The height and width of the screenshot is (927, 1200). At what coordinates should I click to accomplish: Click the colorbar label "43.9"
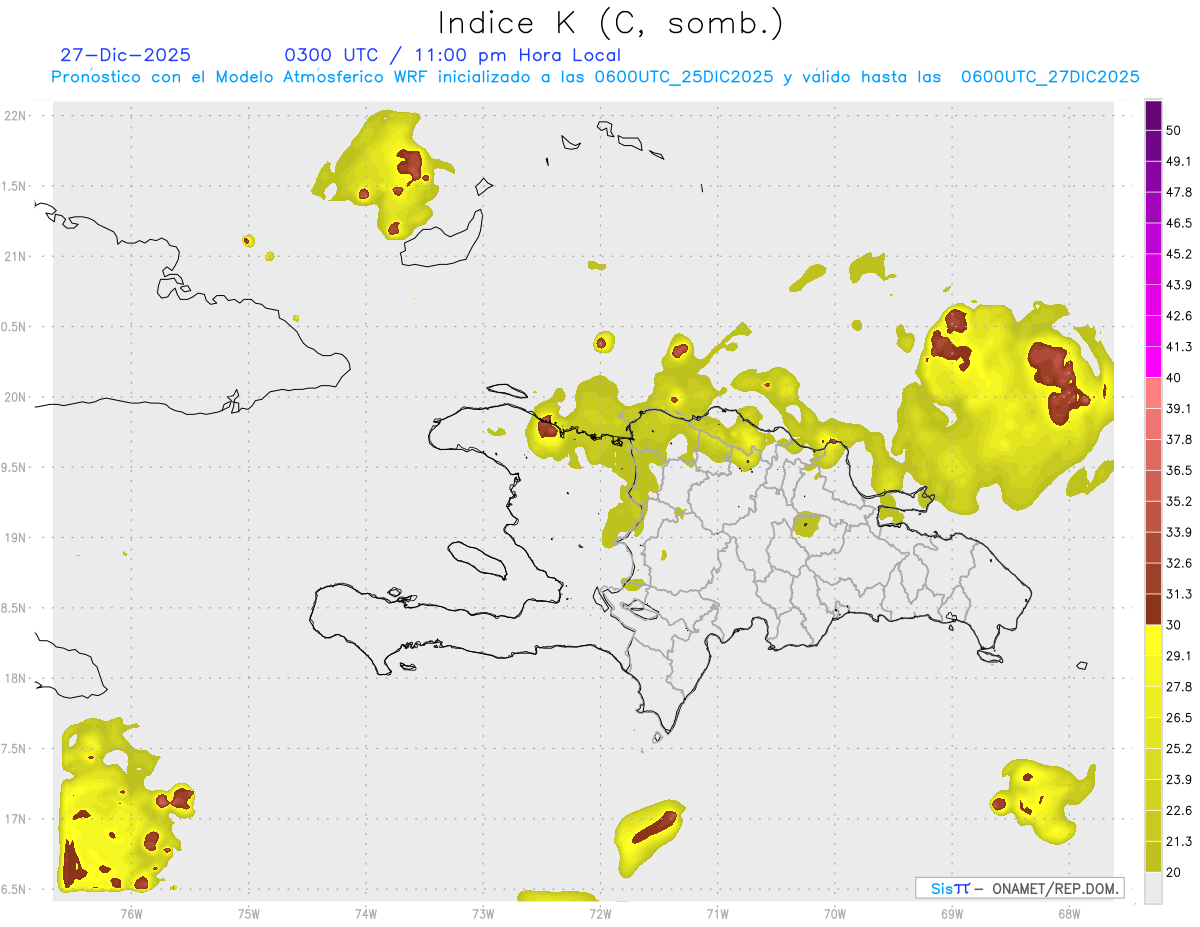tap(1179, 285)
